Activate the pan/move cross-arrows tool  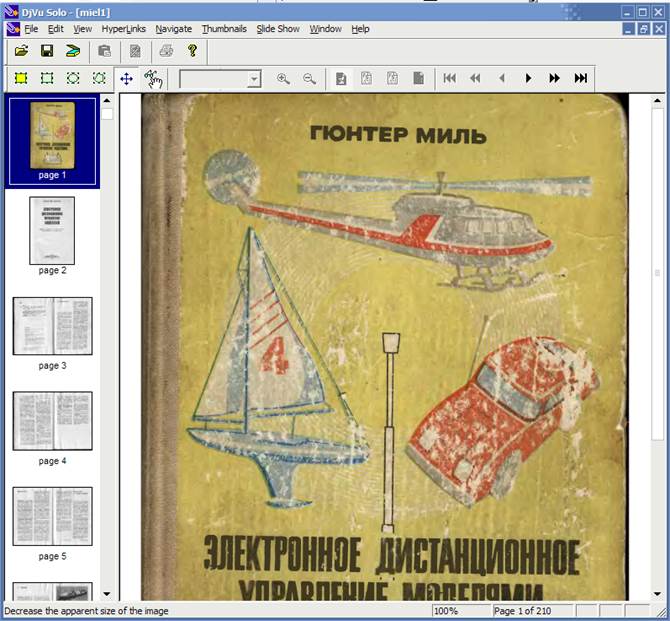(x=126, y=79)
